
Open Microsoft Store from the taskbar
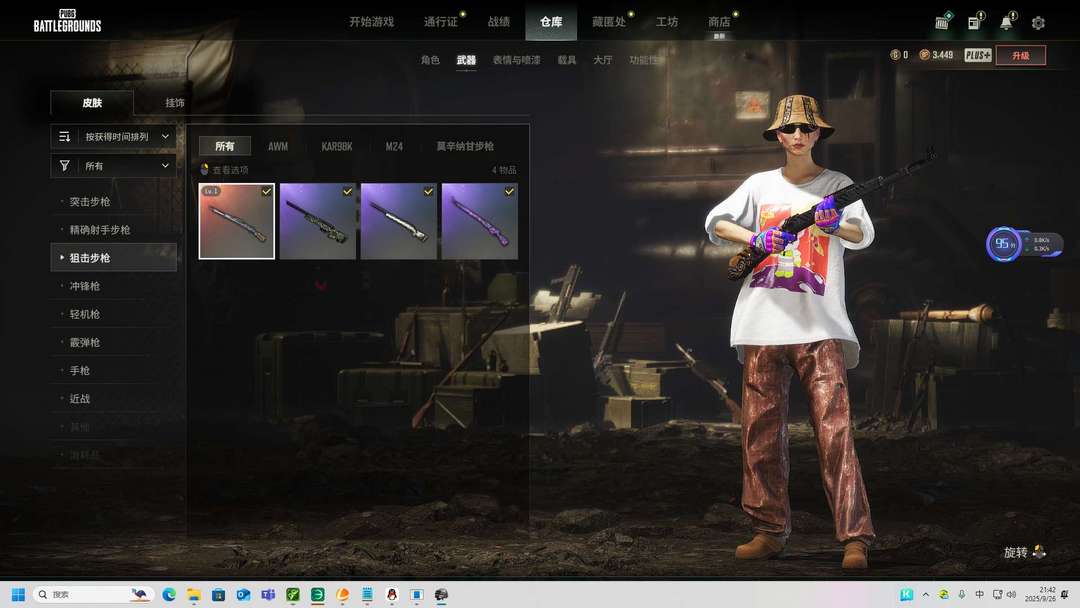[218, 594]
